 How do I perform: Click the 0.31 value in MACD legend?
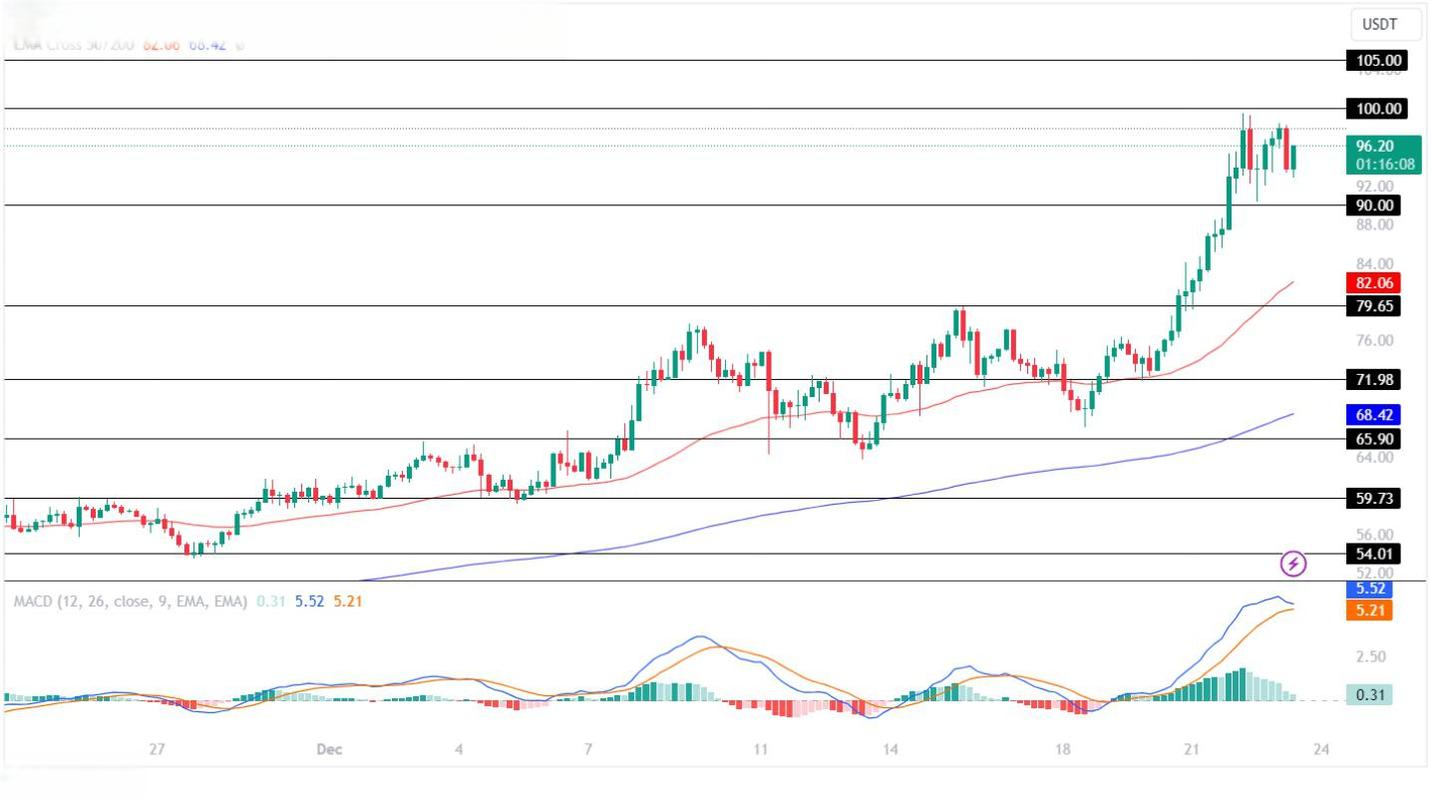click(270, 602)
